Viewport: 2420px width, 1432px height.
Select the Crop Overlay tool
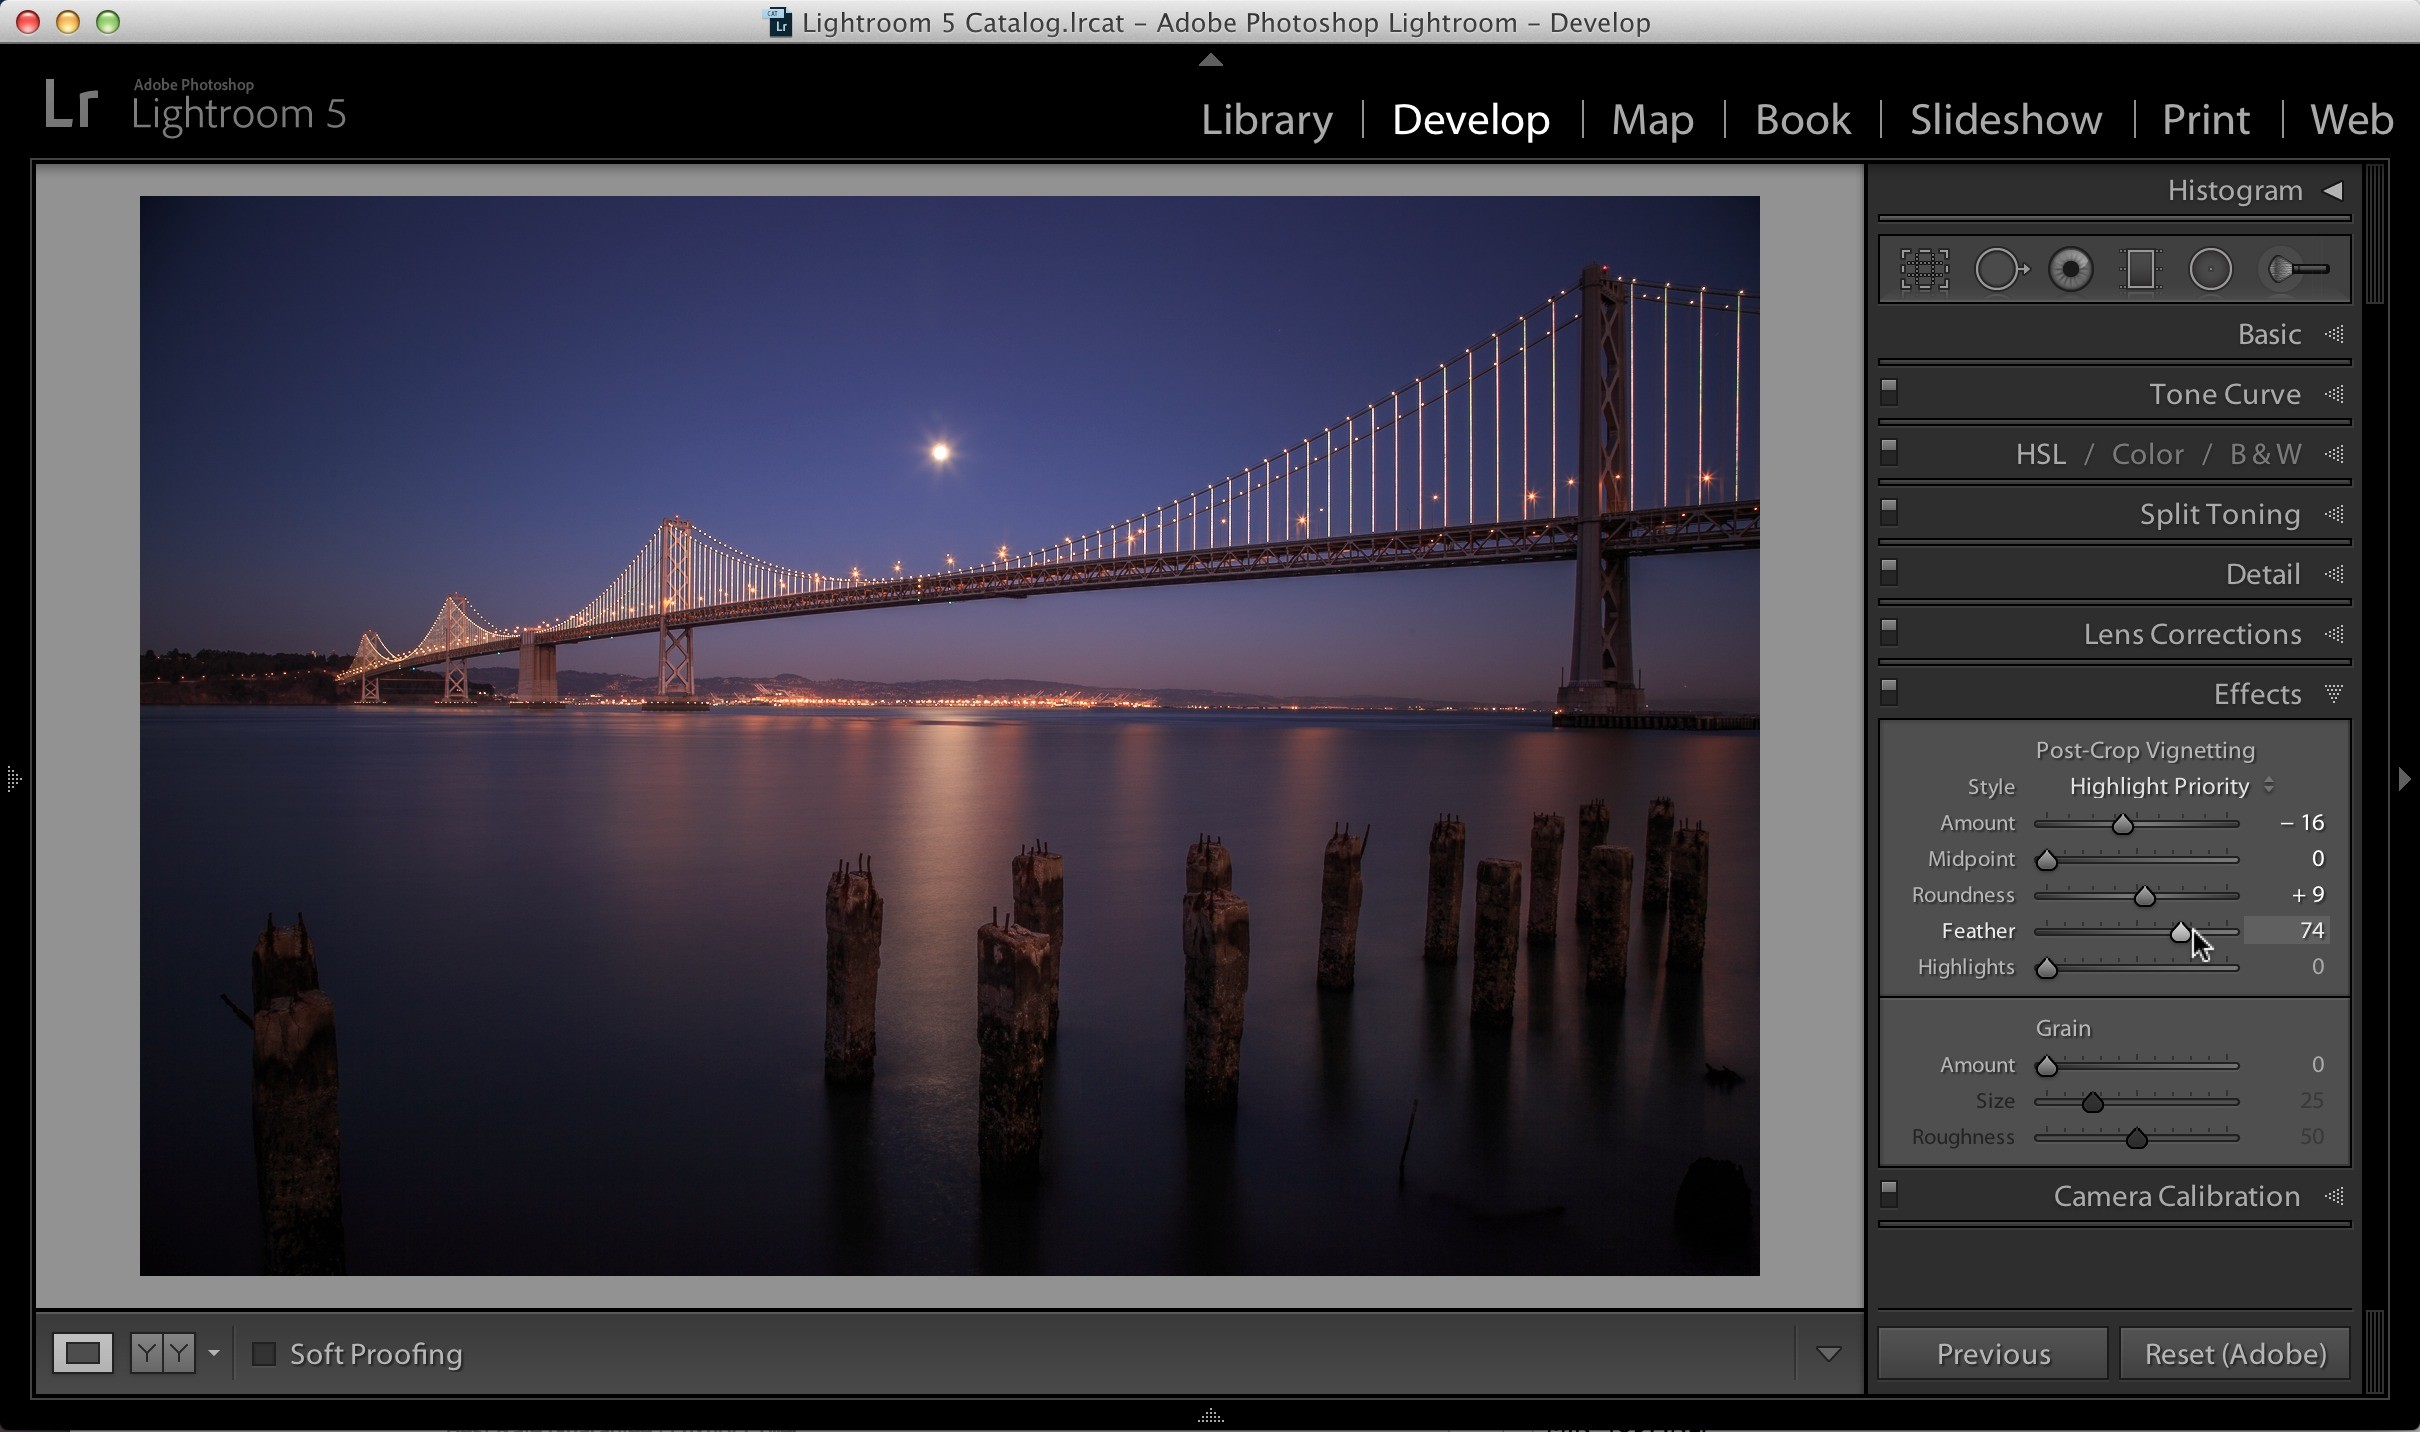point(1925,270)
